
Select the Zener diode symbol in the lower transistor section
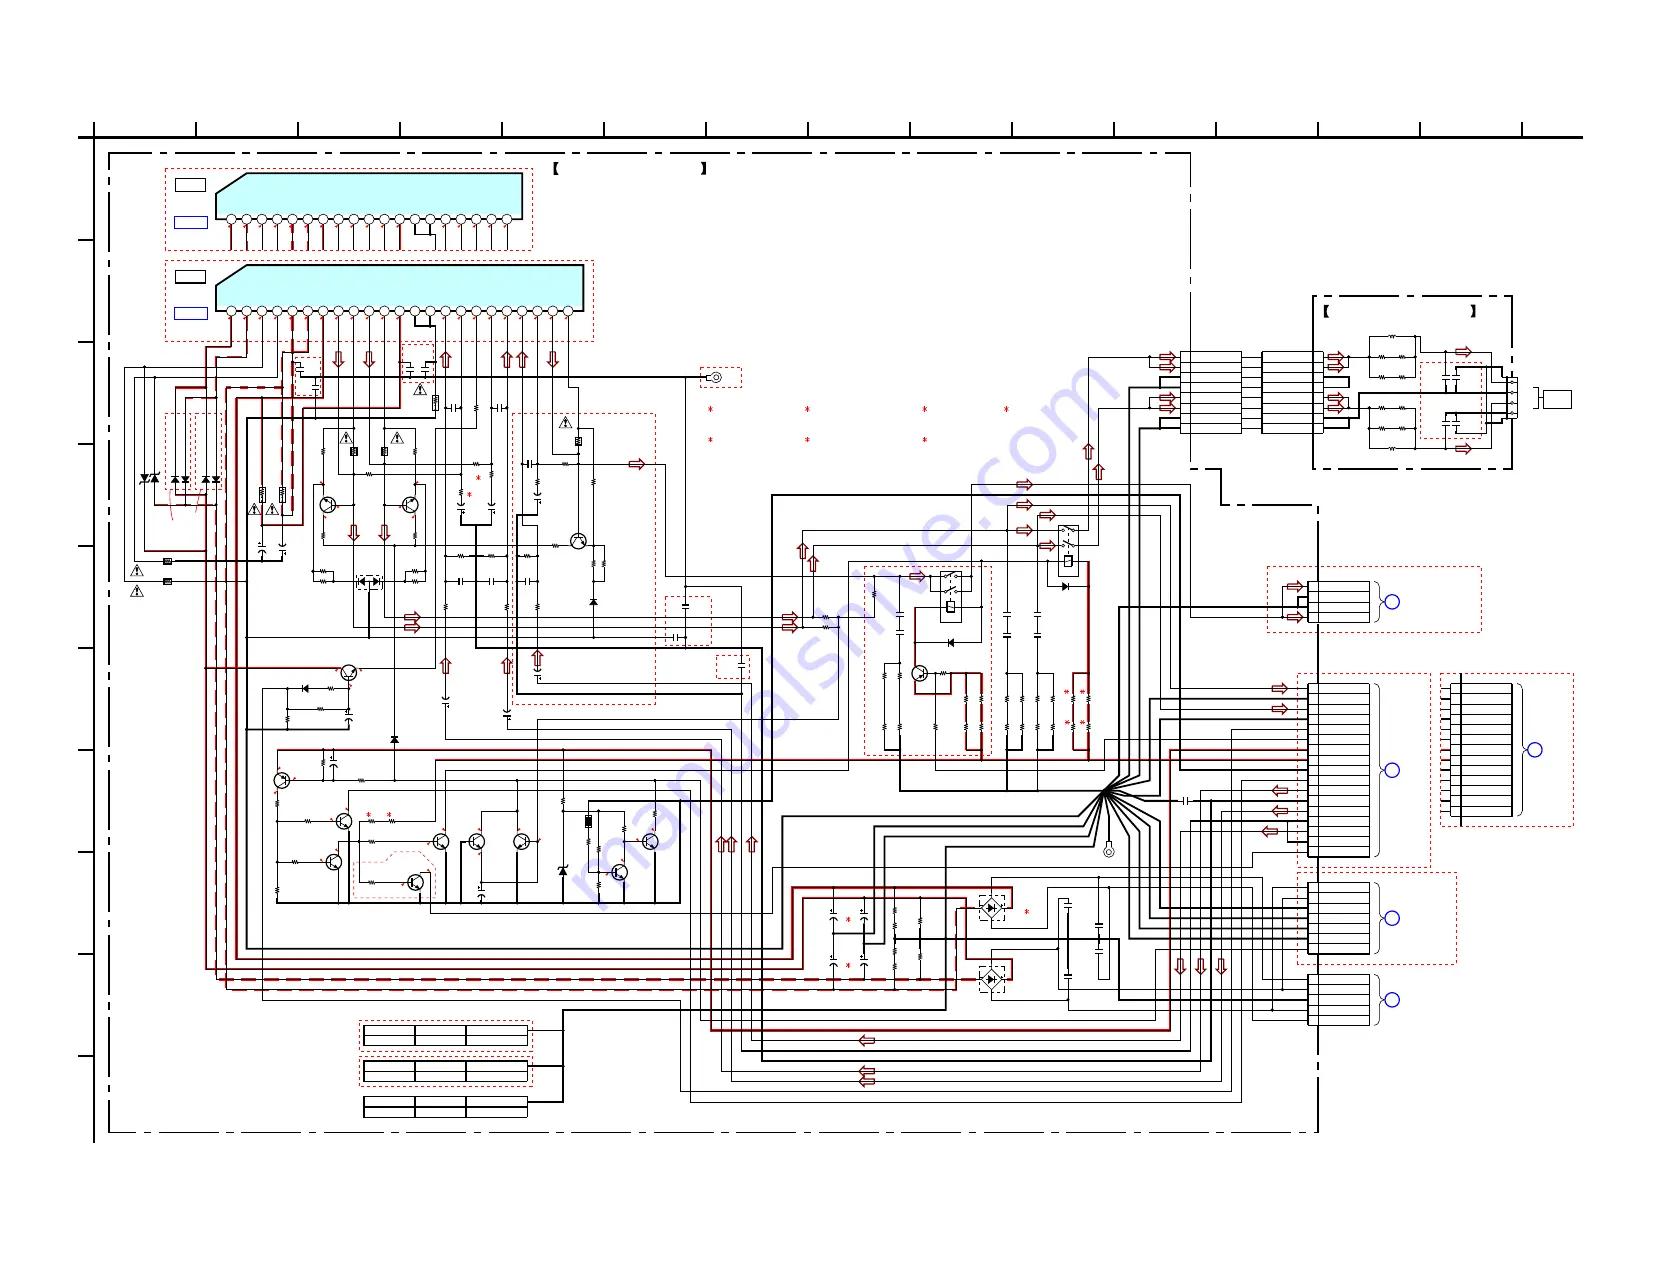[563, 871]
